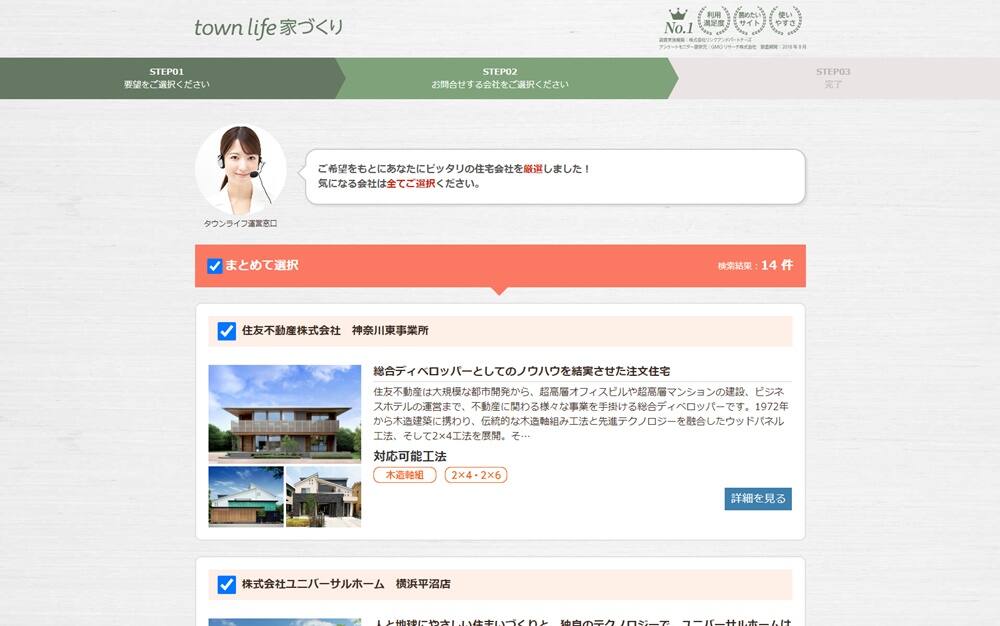The width and height of the screenshot is (1000, 626).
Task: Click the STEP02 progress step
Action: click(x=500, y=80)
